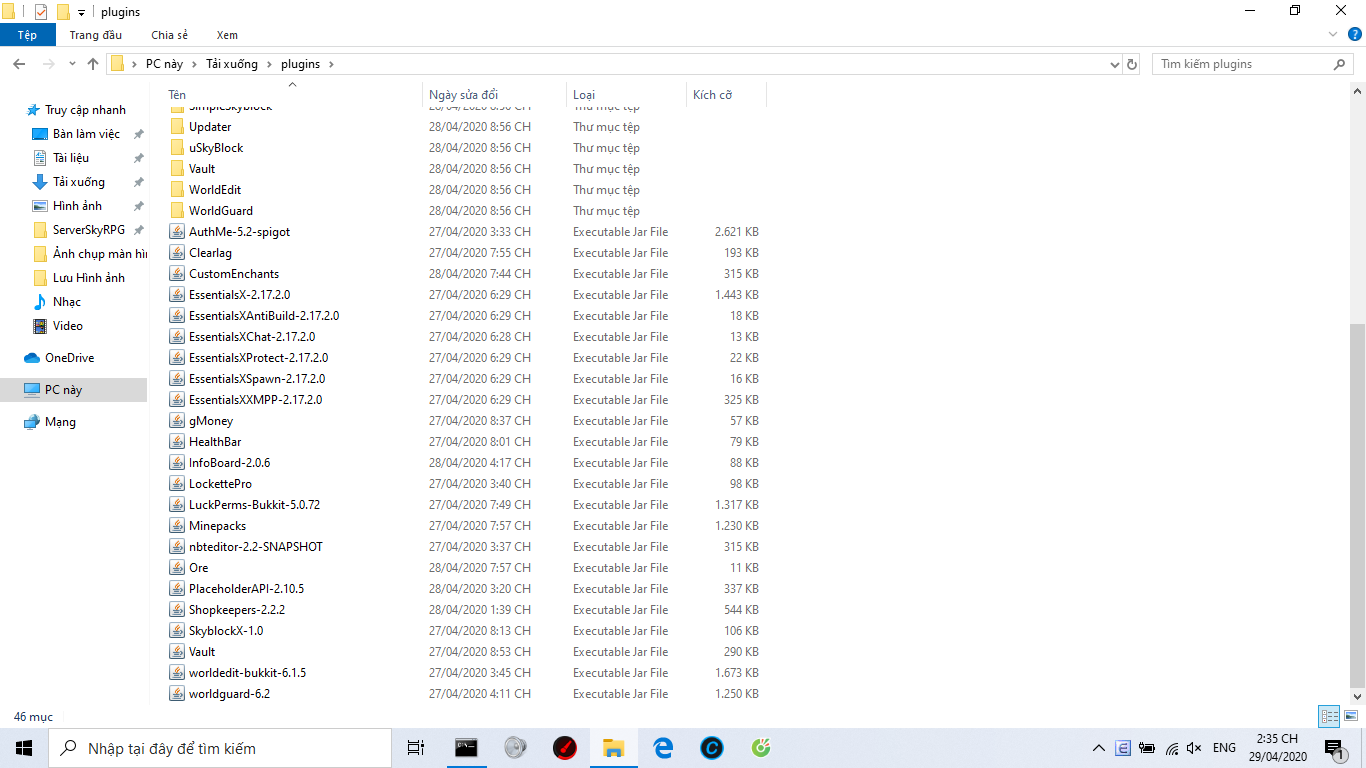Expand the PC này breadcrumb chevron
1366x768 pixels.
(x=193, y=64)
